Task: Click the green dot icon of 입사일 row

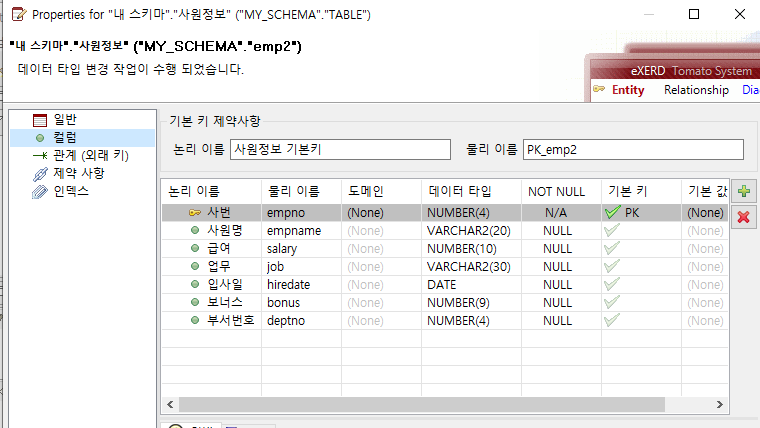Action: (195, 284)
